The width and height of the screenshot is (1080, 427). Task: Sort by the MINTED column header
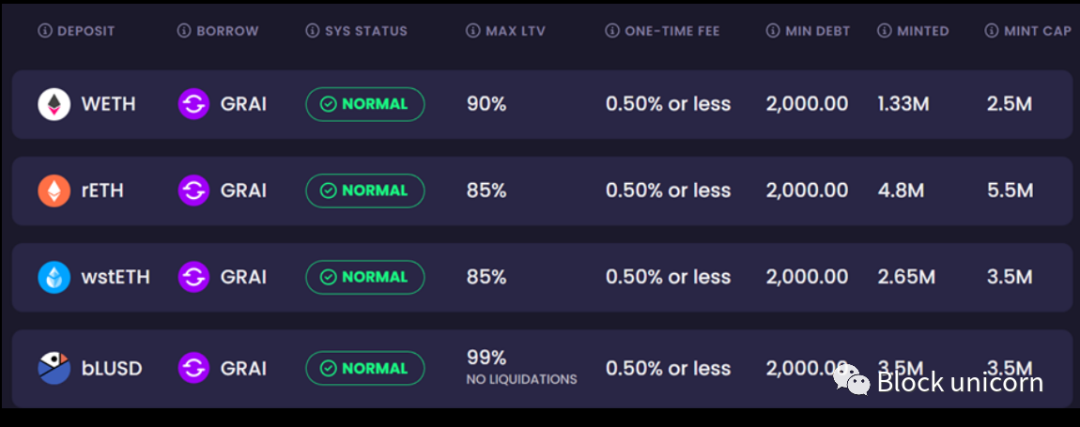point(922,31)
